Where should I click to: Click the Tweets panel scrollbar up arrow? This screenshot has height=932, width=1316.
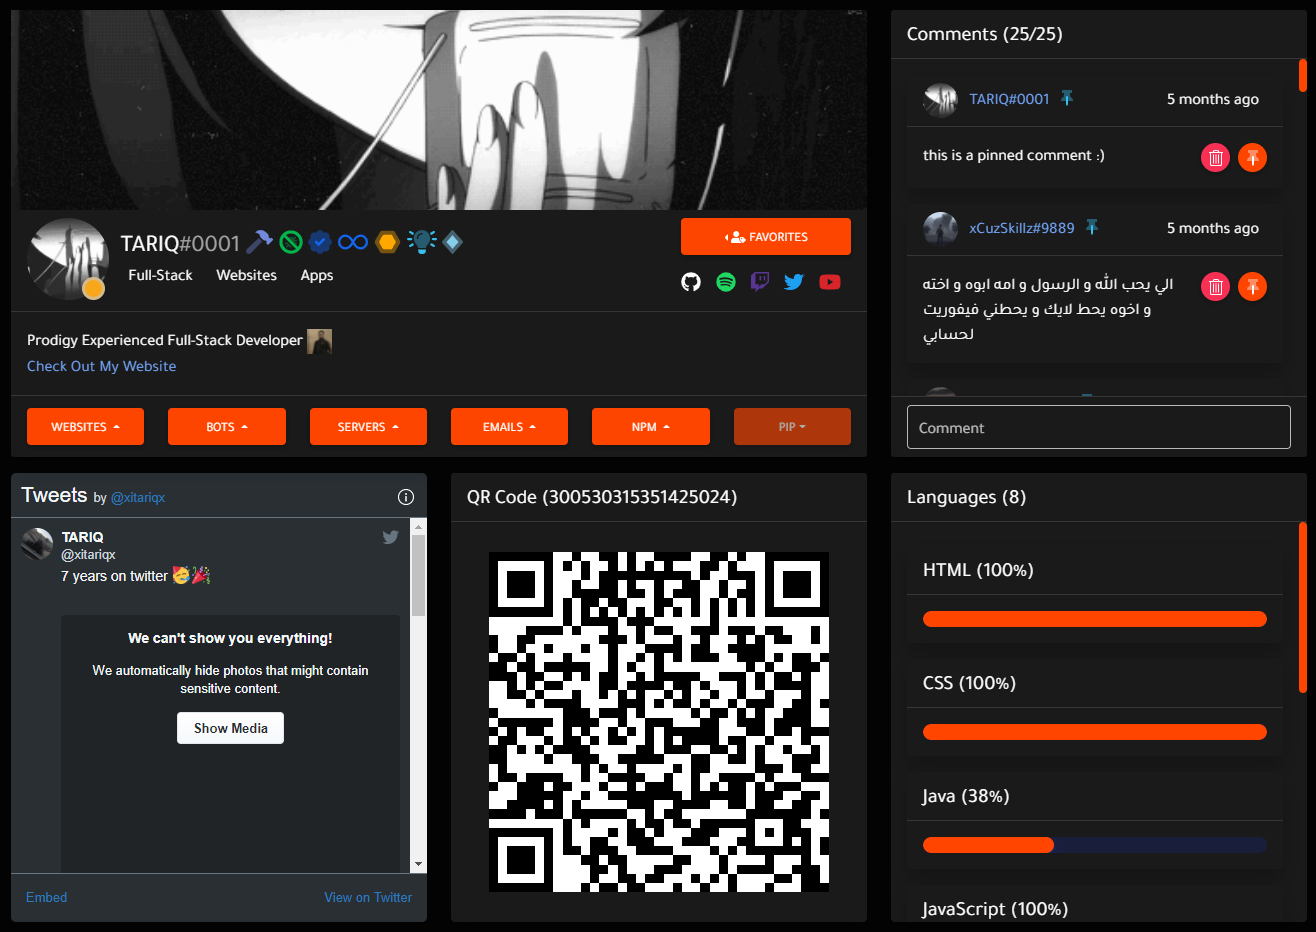[x=418, y=526]
